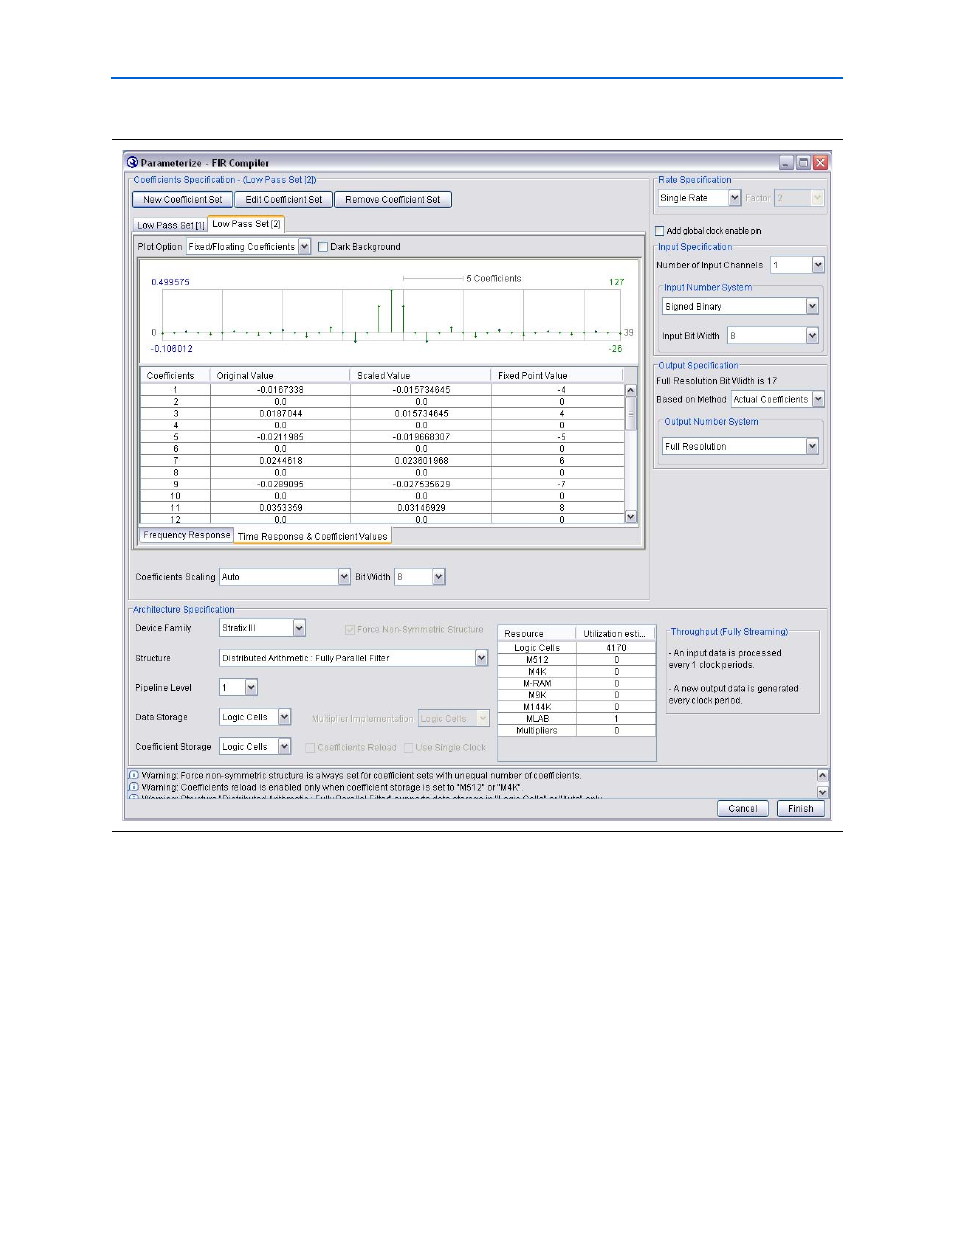
Task: Click the M144K resource row
Action: (x=577, y=707)
